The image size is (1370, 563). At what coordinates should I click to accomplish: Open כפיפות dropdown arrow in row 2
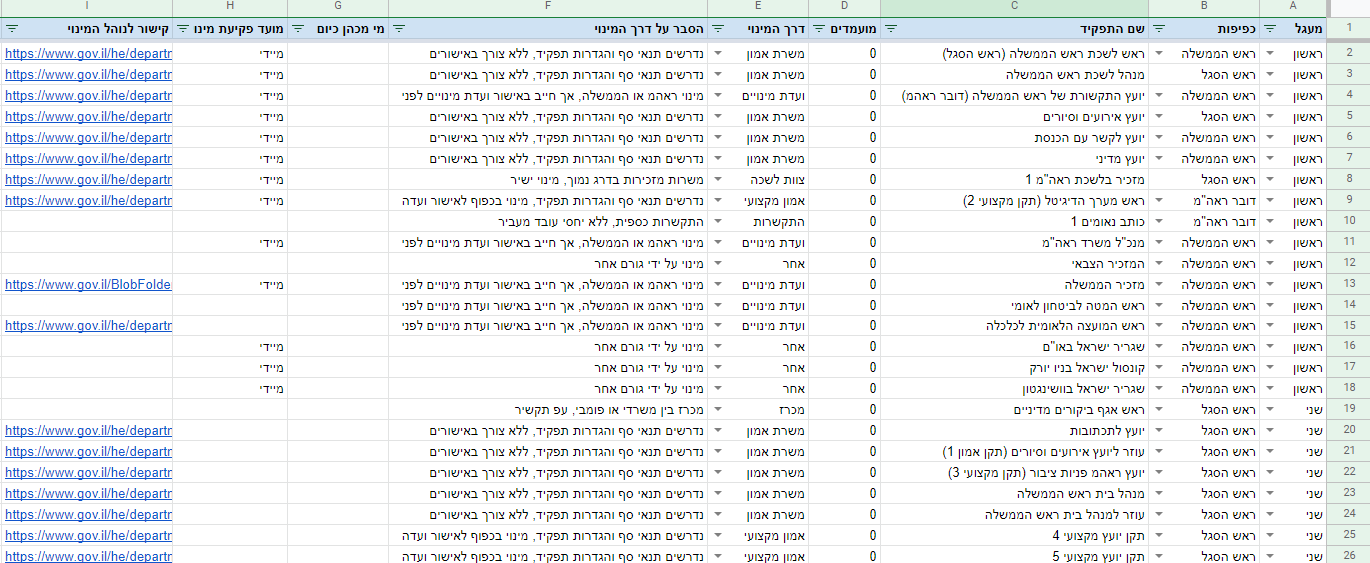1159,53
